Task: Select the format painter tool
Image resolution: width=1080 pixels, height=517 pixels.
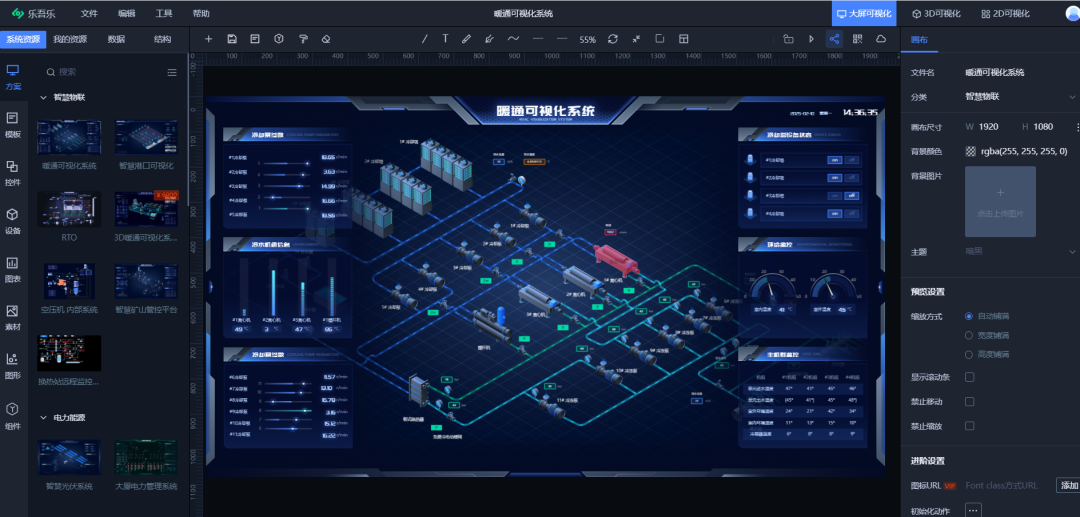Action: click(303, 39)
